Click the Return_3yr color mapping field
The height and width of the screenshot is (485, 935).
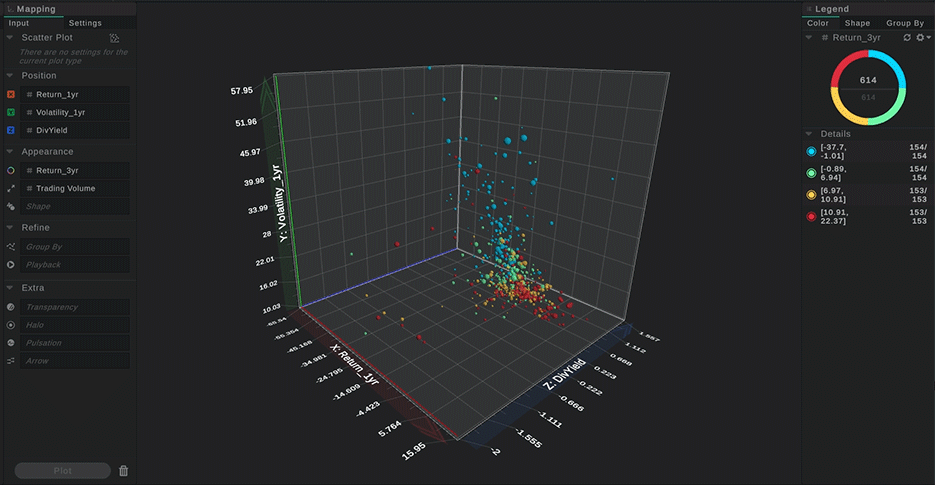(x=75, y=171)
